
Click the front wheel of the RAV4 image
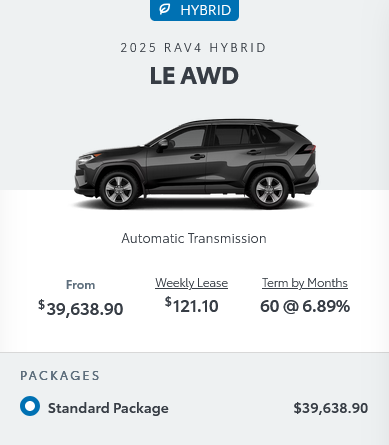point(119,190)
